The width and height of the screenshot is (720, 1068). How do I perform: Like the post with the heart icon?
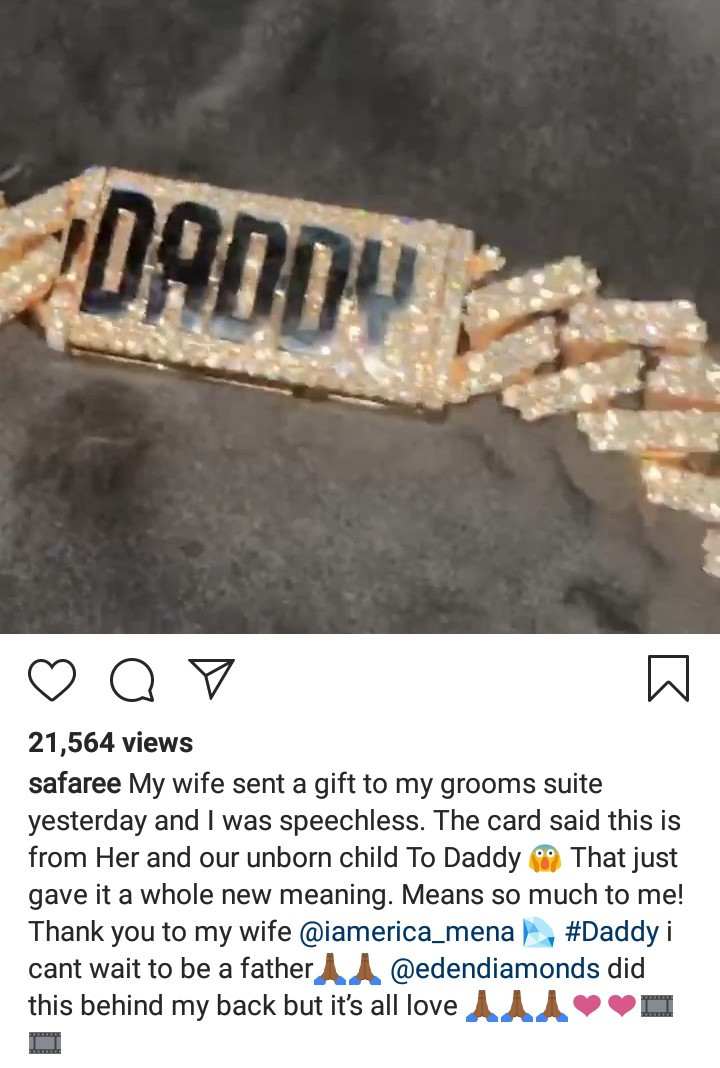click(52, 680)
